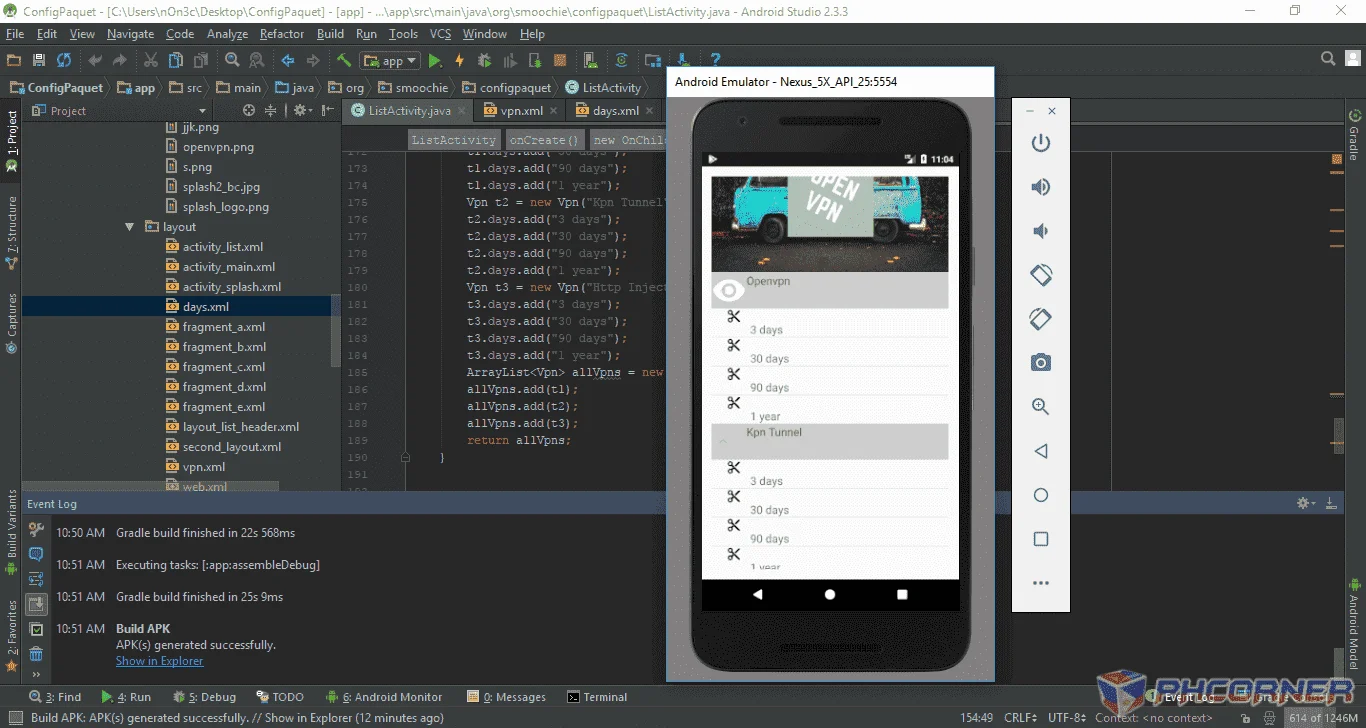Click the Search Everywhere magnifier at top right
The height and width of the screenshot is (728, 1366).
tap(1328, 59)
